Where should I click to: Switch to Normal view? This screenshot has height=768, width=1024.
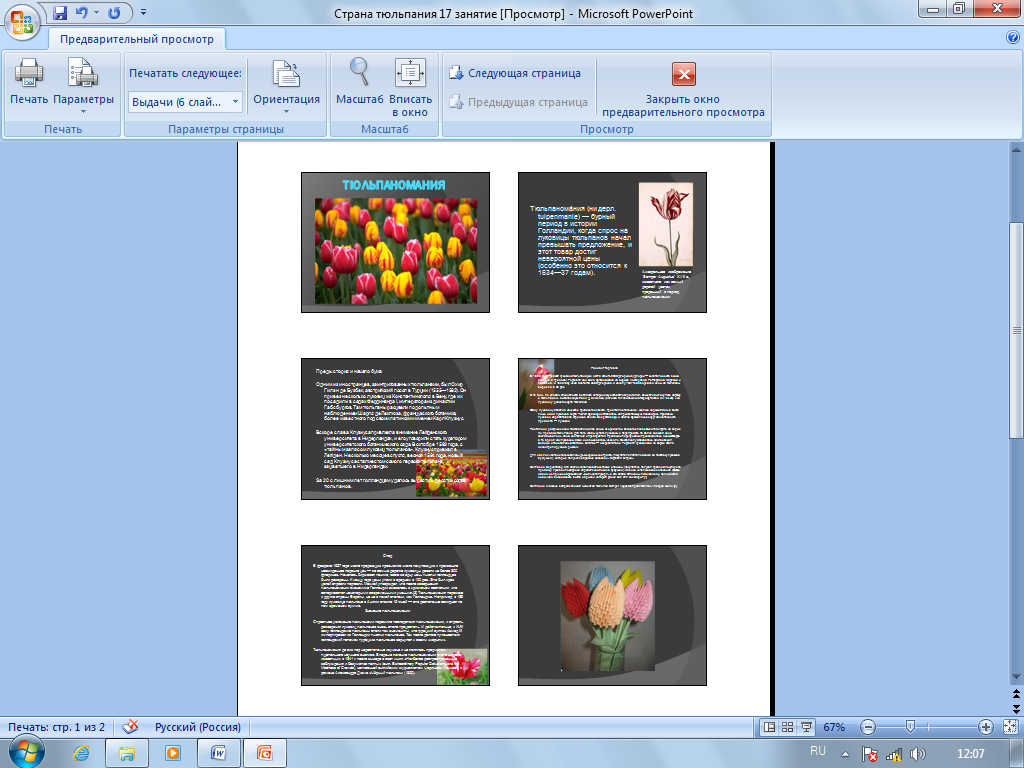(x=769, y=727)
